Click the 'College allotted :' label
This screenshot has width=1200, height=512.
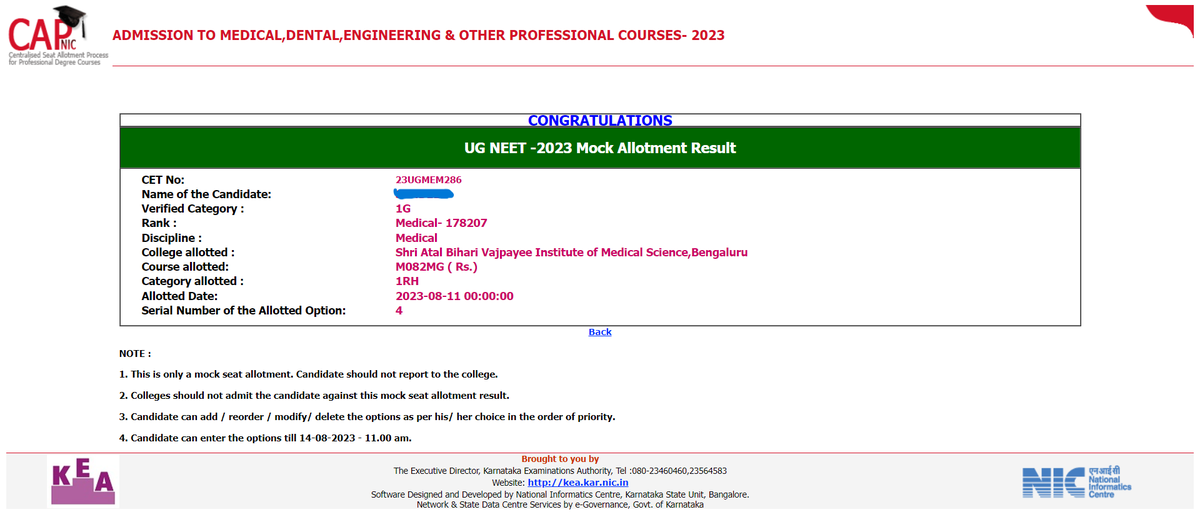coord(188,253)
